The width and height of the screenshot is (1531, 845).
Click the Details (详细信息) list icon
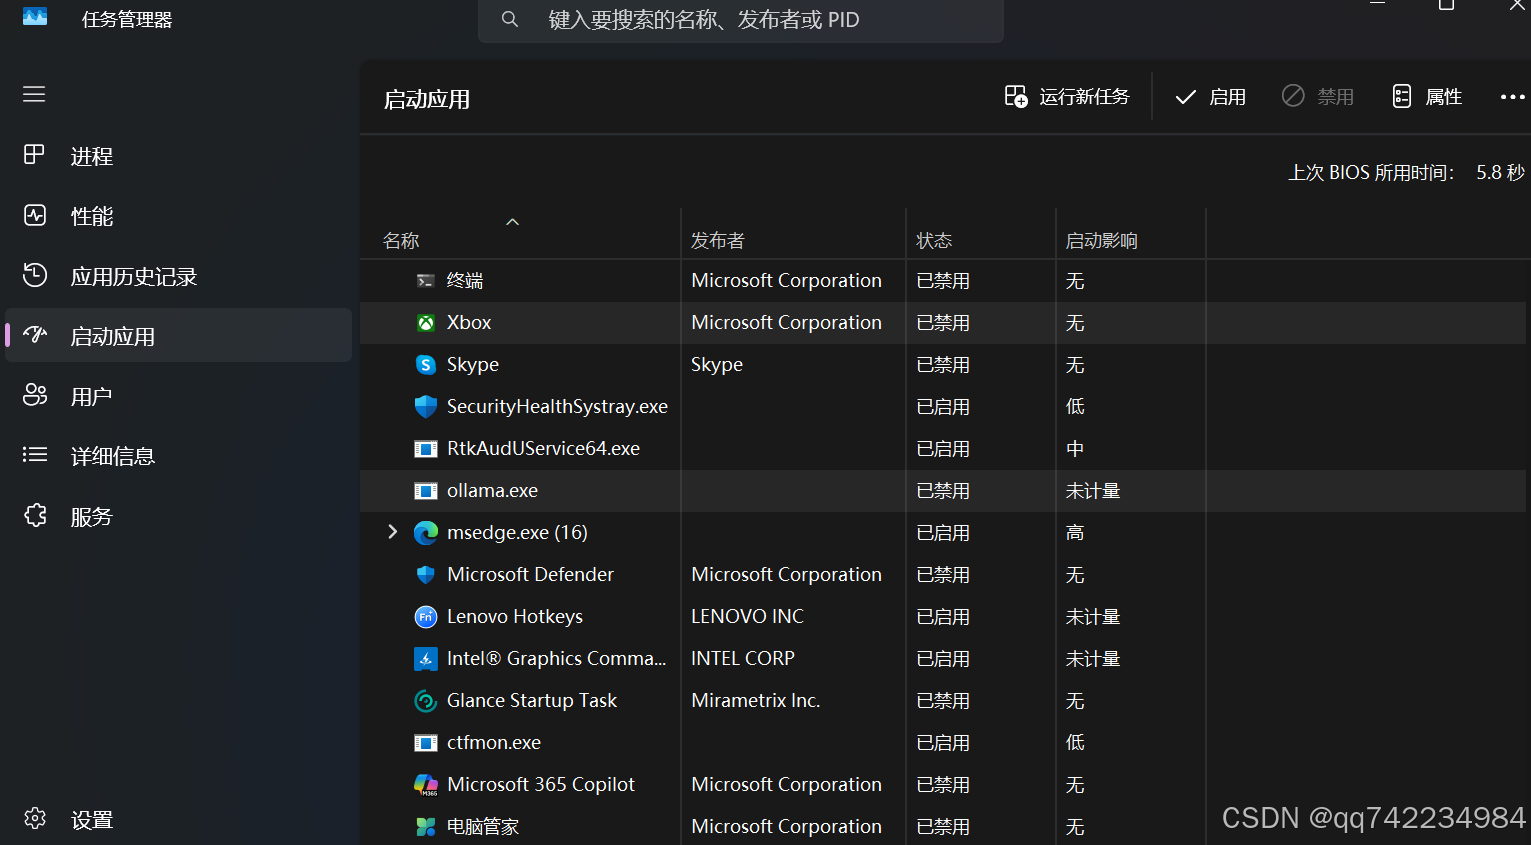35,455
